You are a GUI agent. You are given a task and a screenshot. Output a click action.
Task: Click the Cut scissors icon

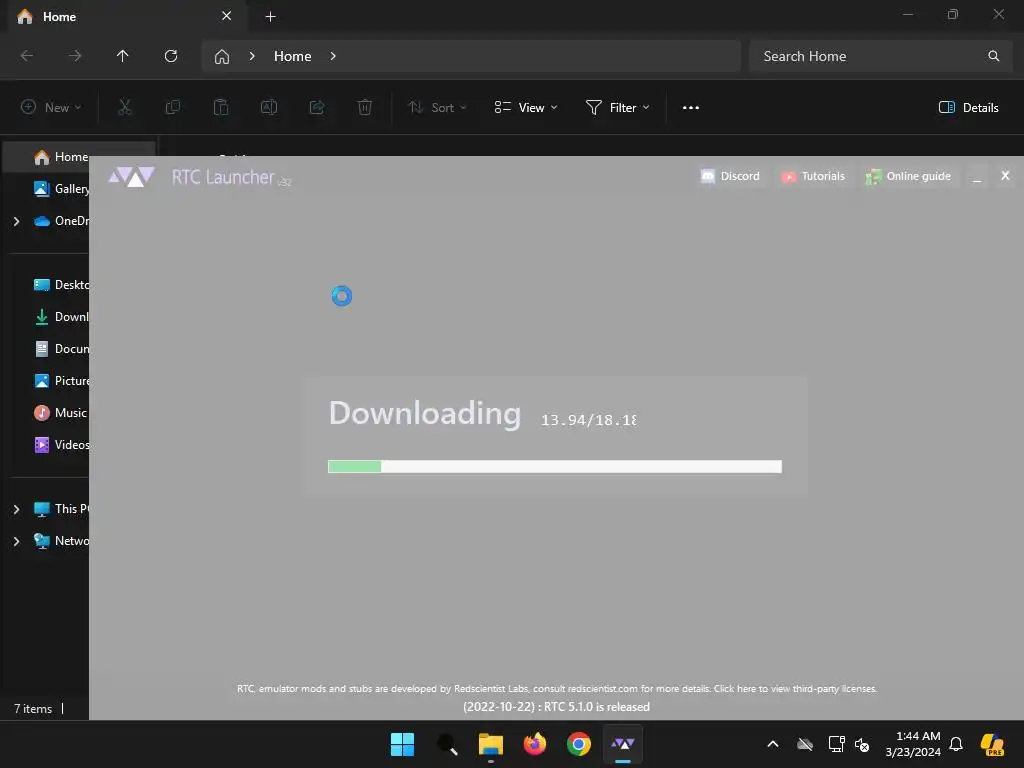coord(125,108)
